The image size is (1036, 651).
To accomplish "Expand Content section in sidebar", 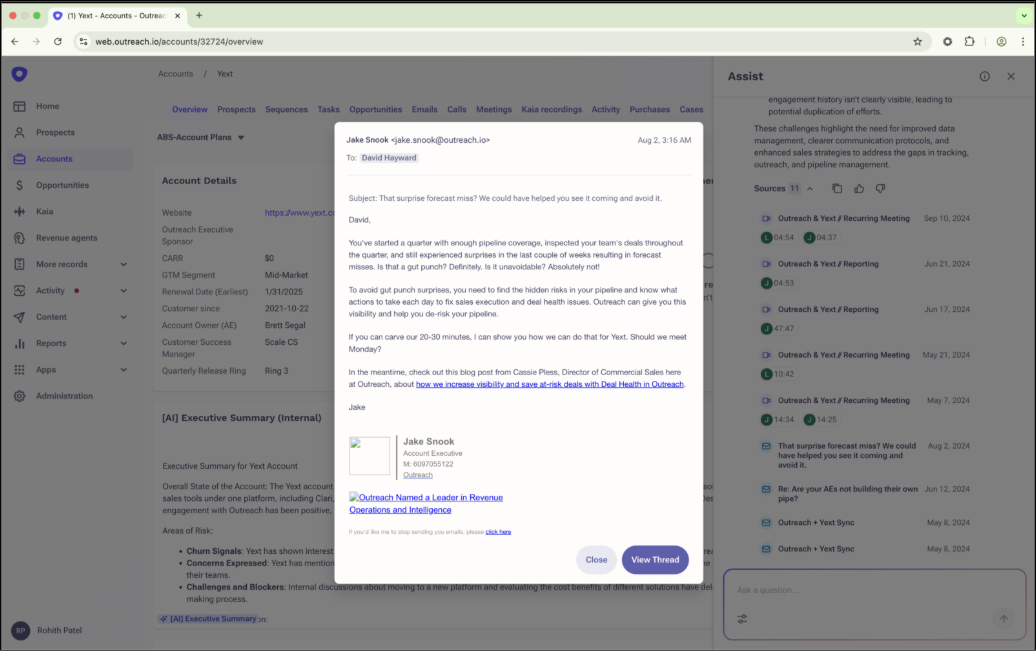I will [124, 317].
